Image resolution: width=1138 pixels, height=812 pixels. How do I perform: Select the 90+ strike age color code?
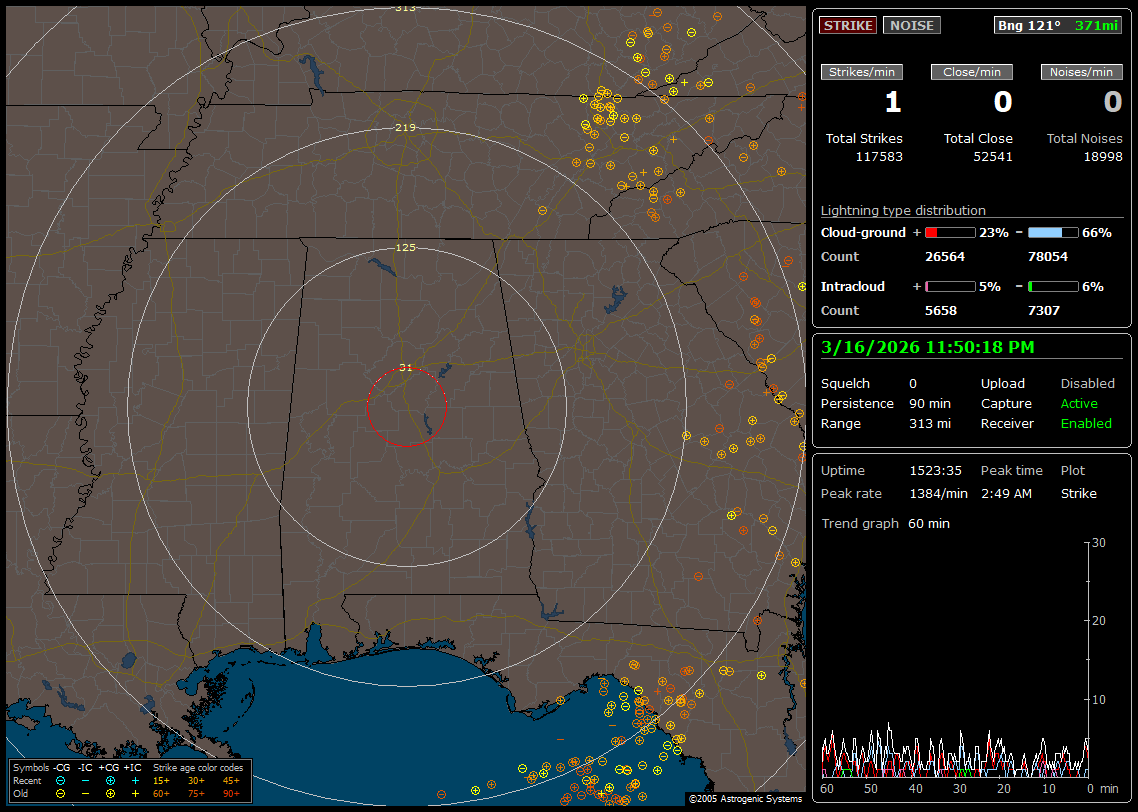(x=231, y=793)
